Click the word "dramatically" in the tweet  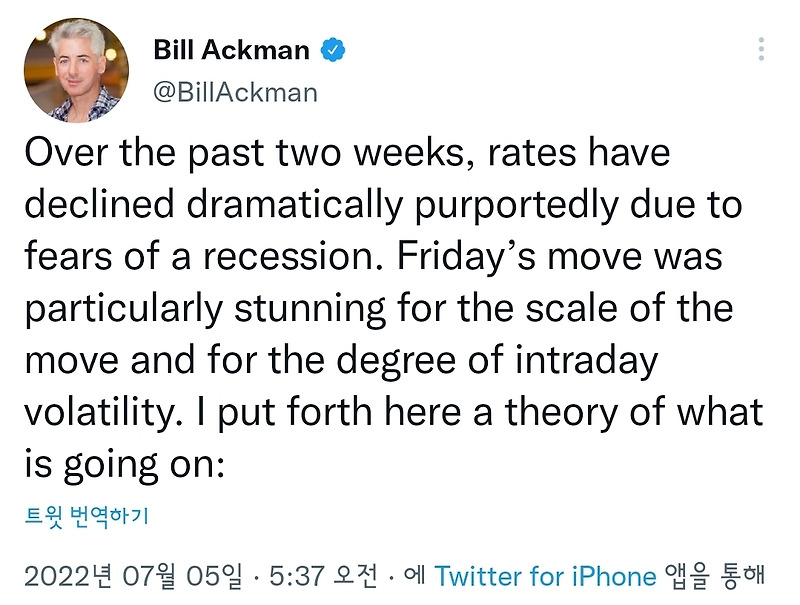(x=295, y=205)
